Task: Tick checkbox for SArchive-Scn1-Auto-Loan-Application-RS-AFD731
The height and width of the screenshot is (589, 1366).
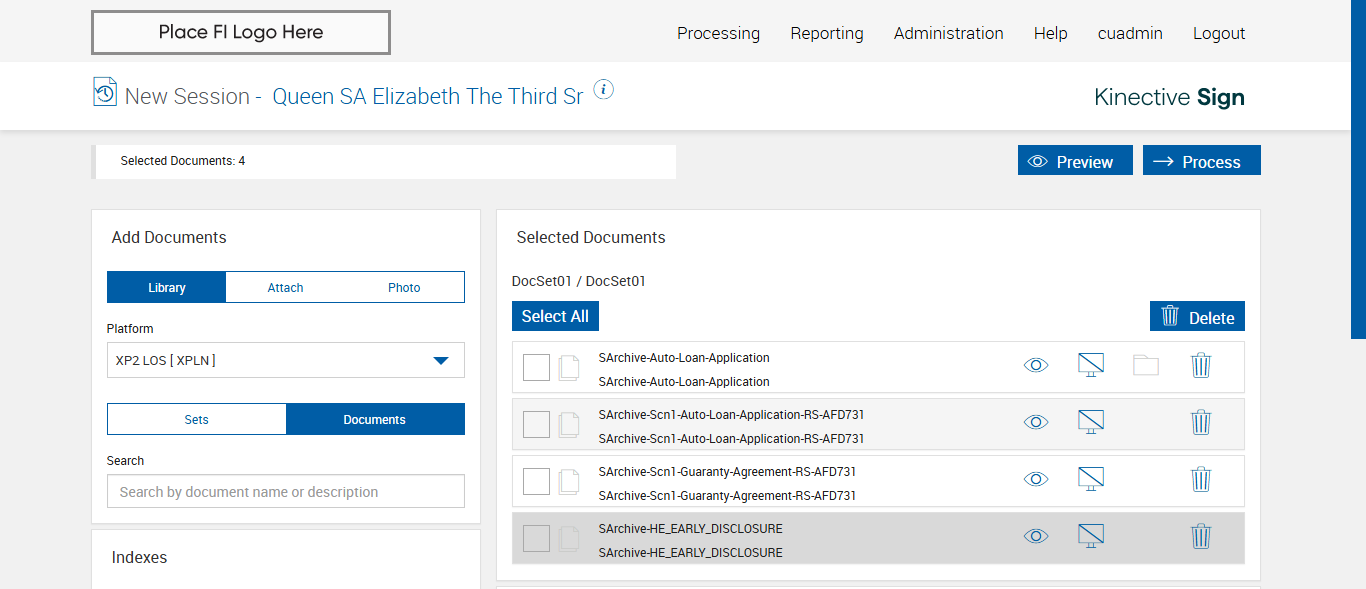Action: coord(536,424)
